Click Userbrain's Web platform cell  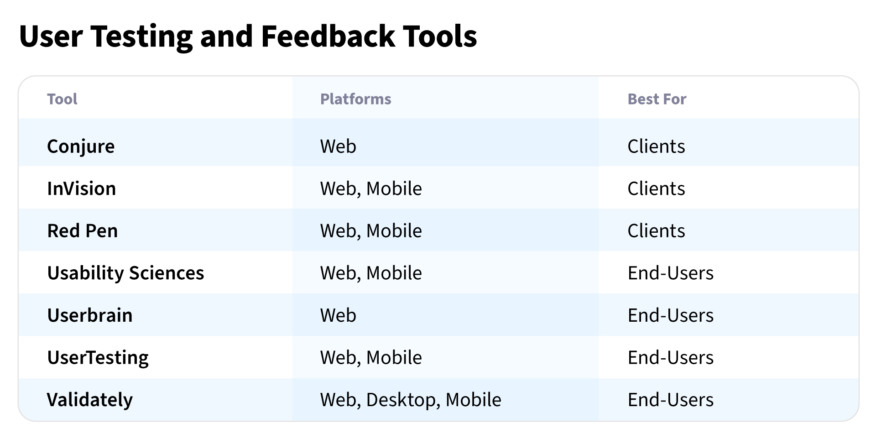pos(338,315)
